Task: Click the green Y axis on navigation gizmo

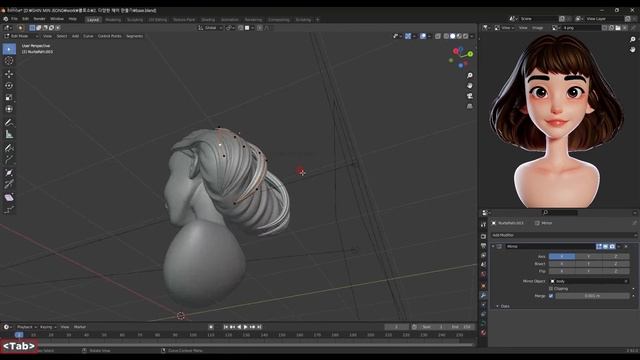Action: 470,54
